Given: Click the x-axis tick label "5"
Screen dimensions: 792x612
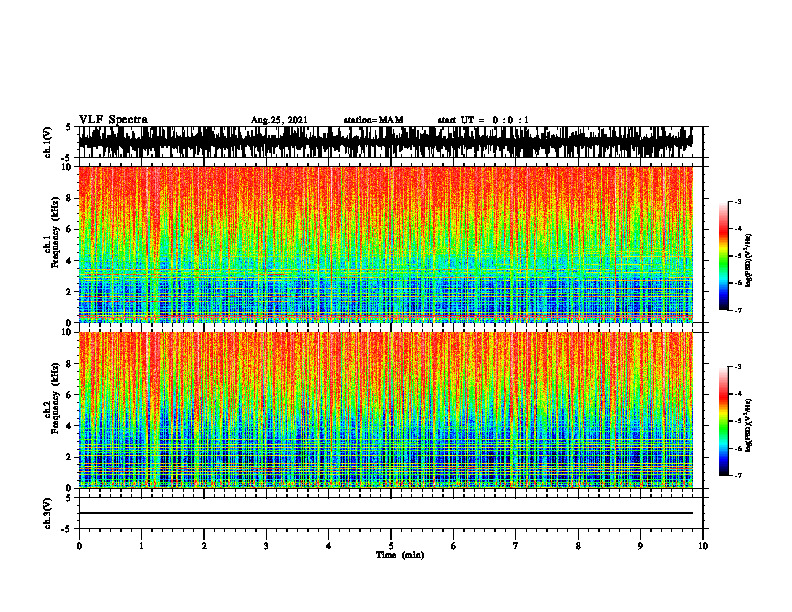Looking at the screenshot, I should (x=391, y=546).
